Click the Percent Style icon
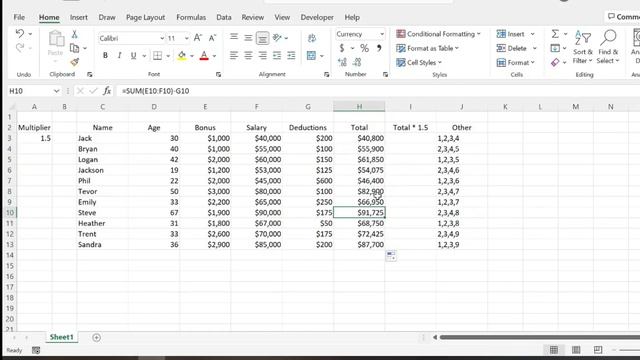This screenshot has height=360, width=640. point(364,48)
